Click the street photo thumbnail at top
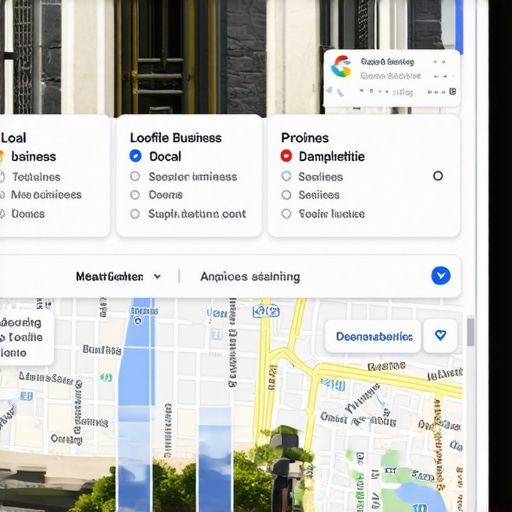 tap(162, 57)
